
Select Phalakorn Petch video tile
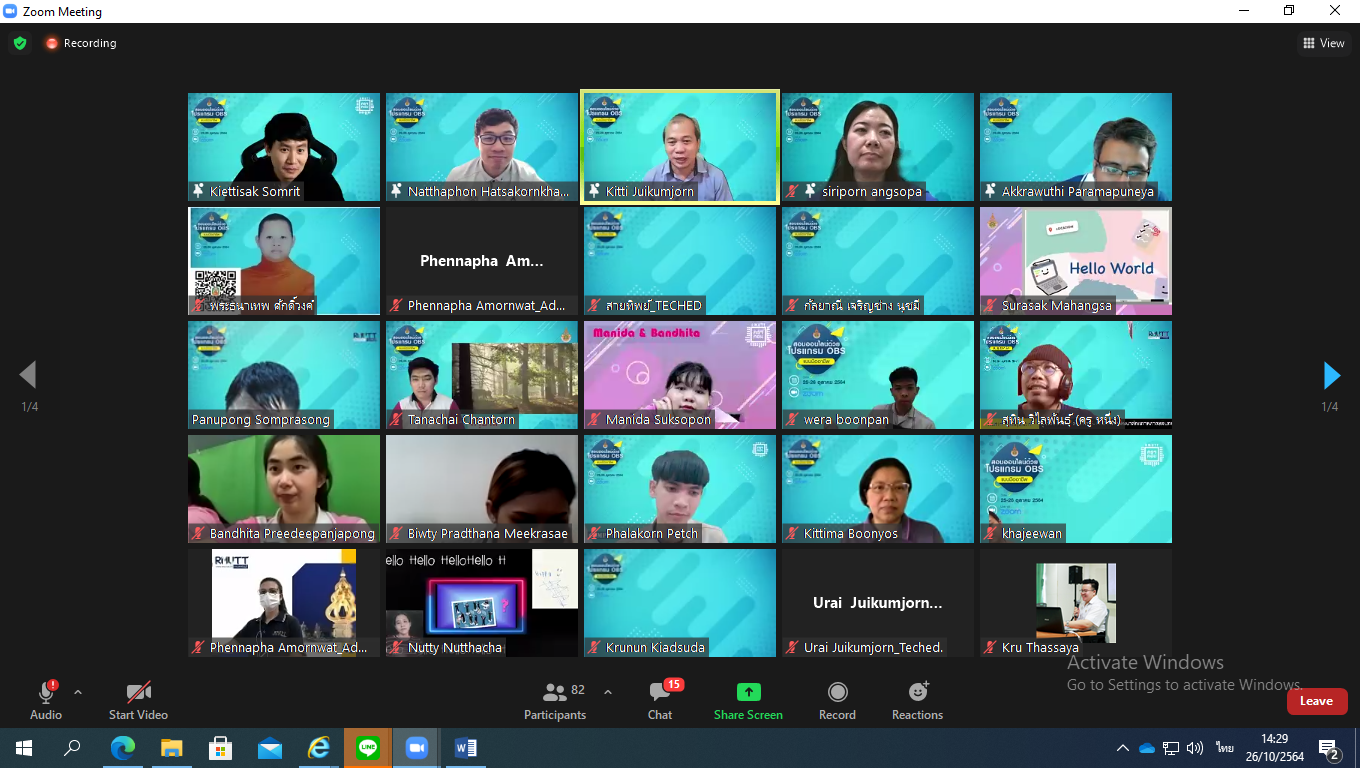pos(680,489)
